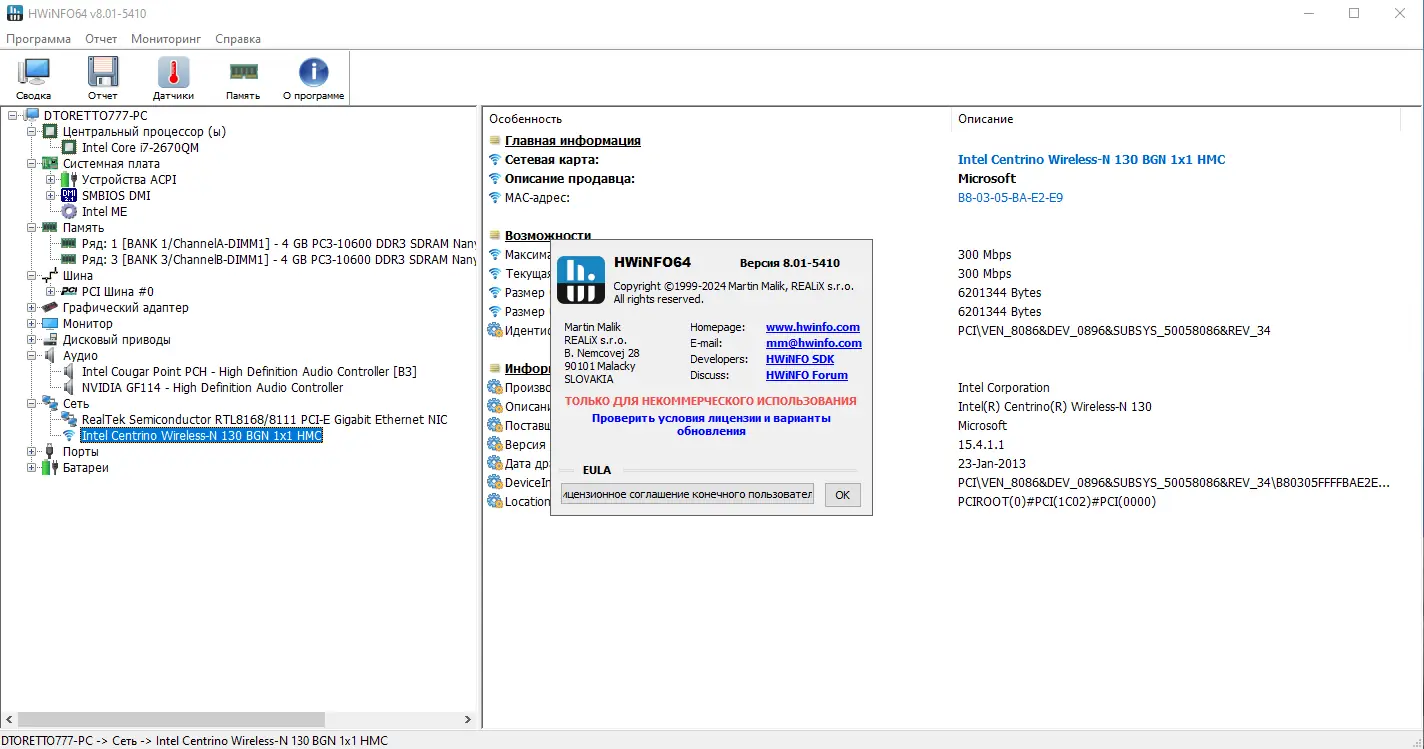1424x749 pixels.
Task: Click the Wi-Fi icon beside Intel Centrino tree item
Action: coord(70,435)
